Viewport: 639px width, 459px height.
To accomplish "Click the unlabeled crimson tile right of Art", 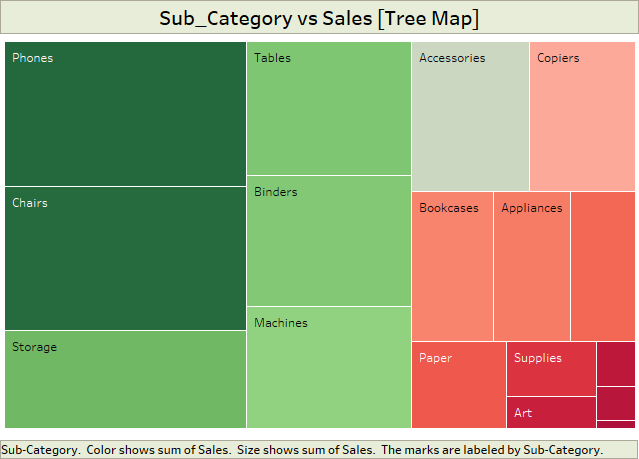I will pyautogui.click(x=615, y=402).
